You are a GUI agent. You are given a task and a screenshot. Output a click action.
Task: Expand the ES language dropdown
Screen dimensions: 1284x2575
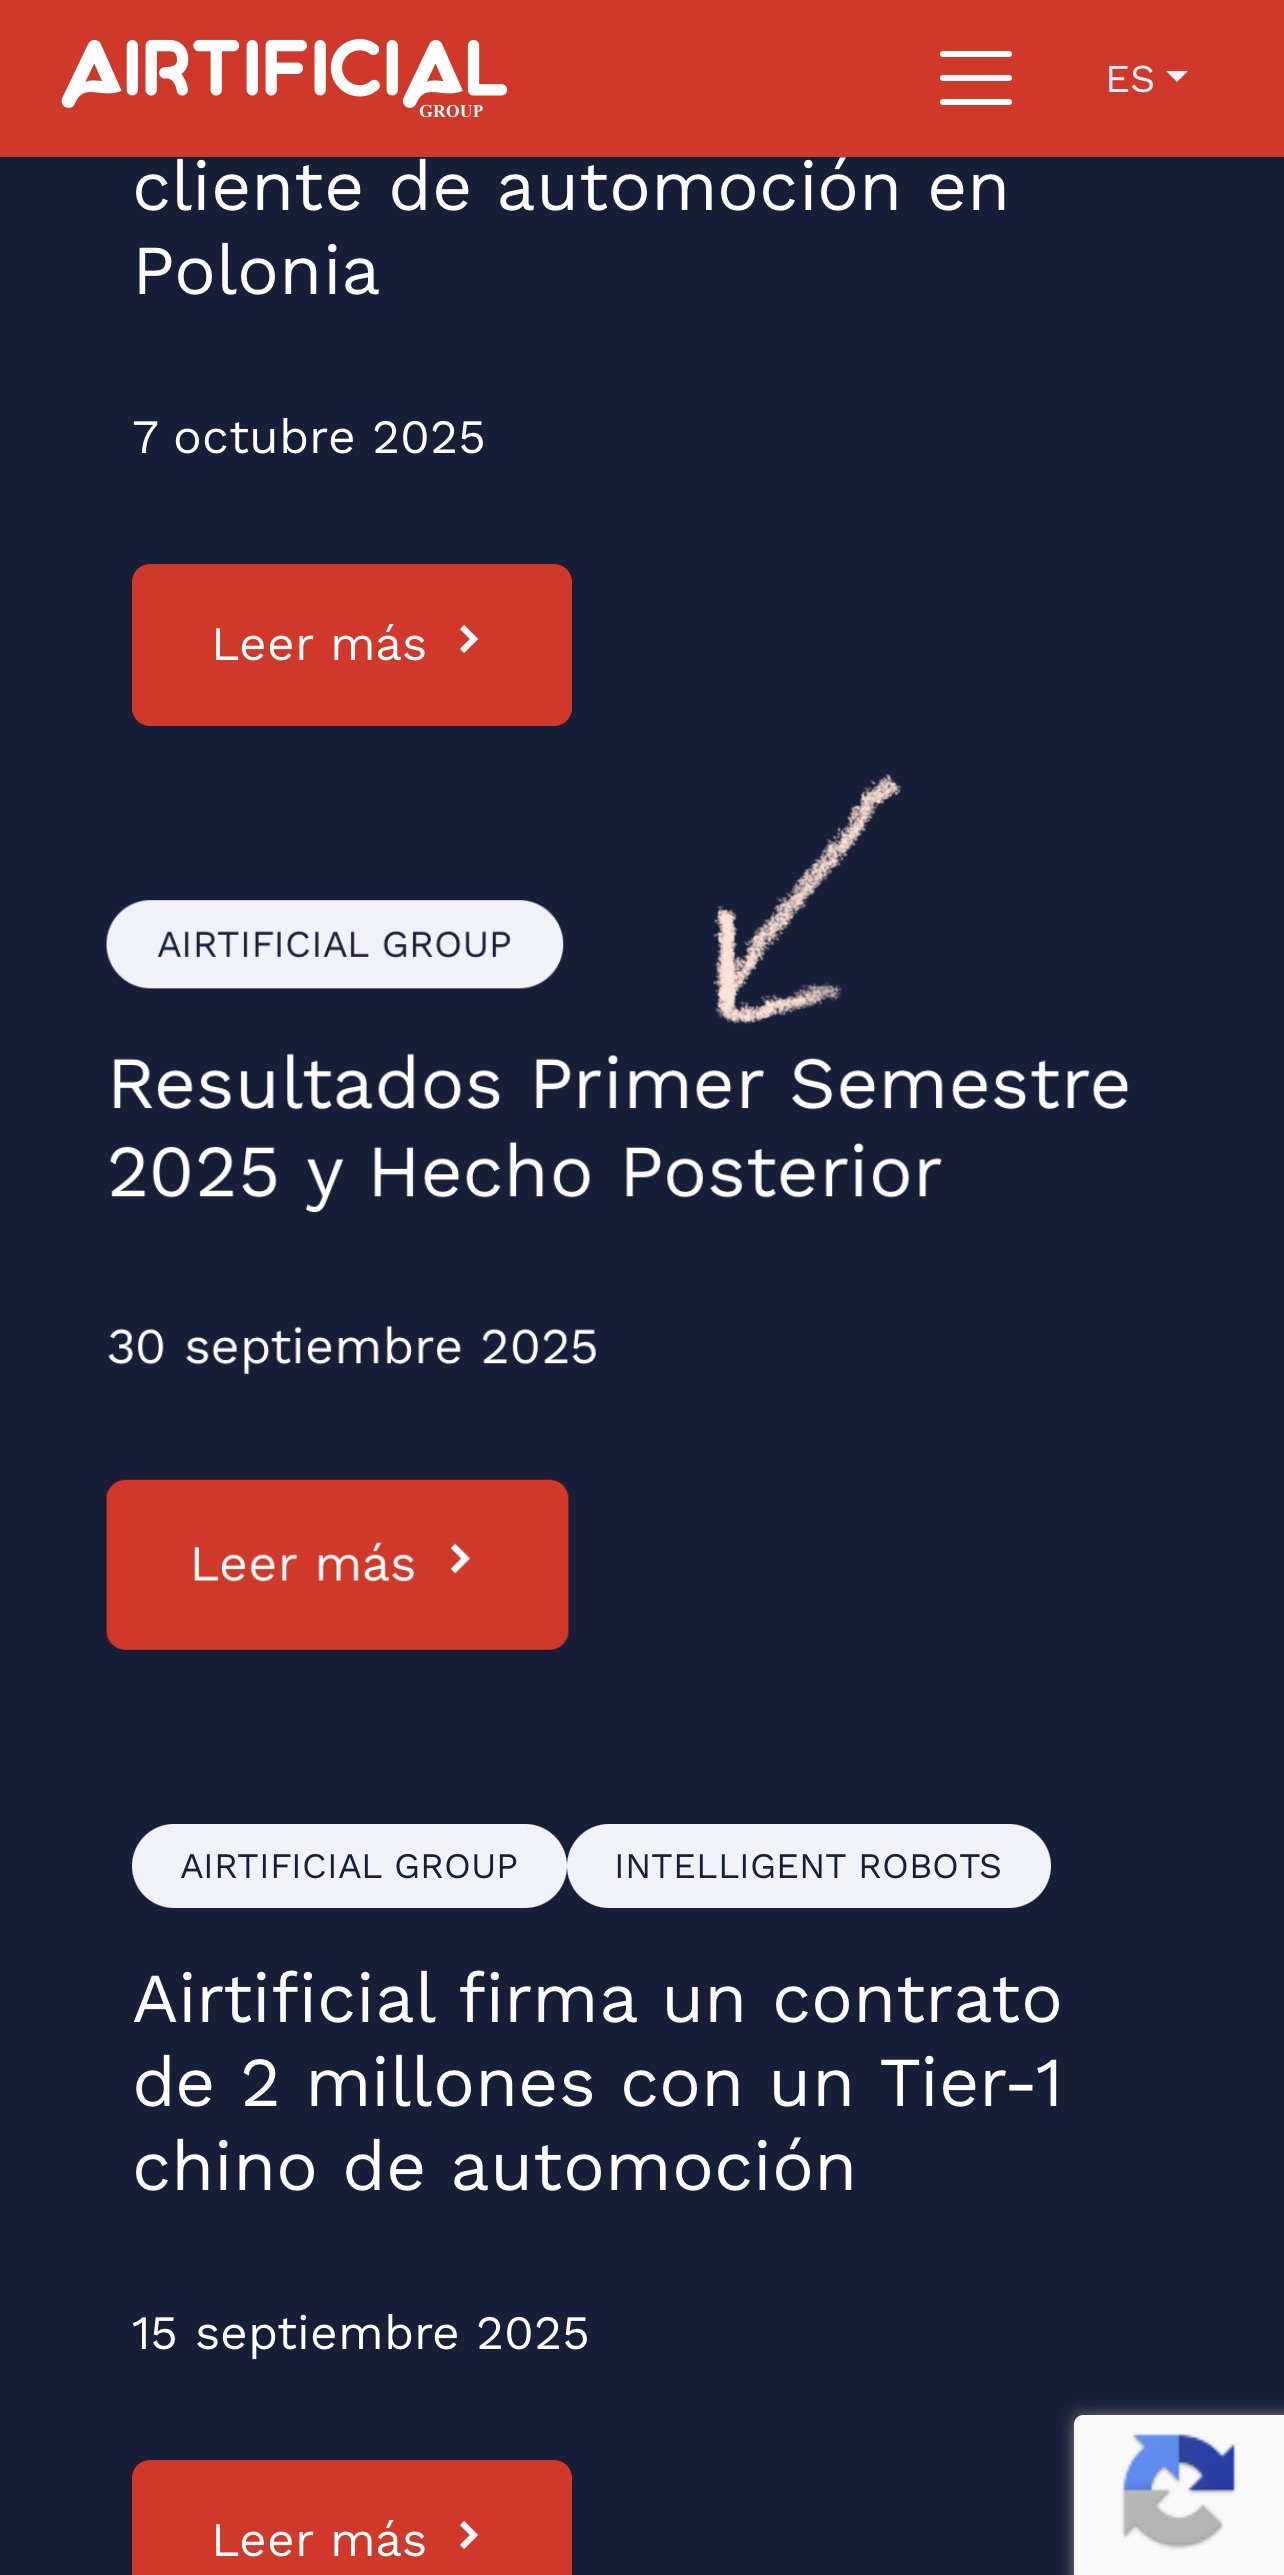click(x=1146, y=78)
